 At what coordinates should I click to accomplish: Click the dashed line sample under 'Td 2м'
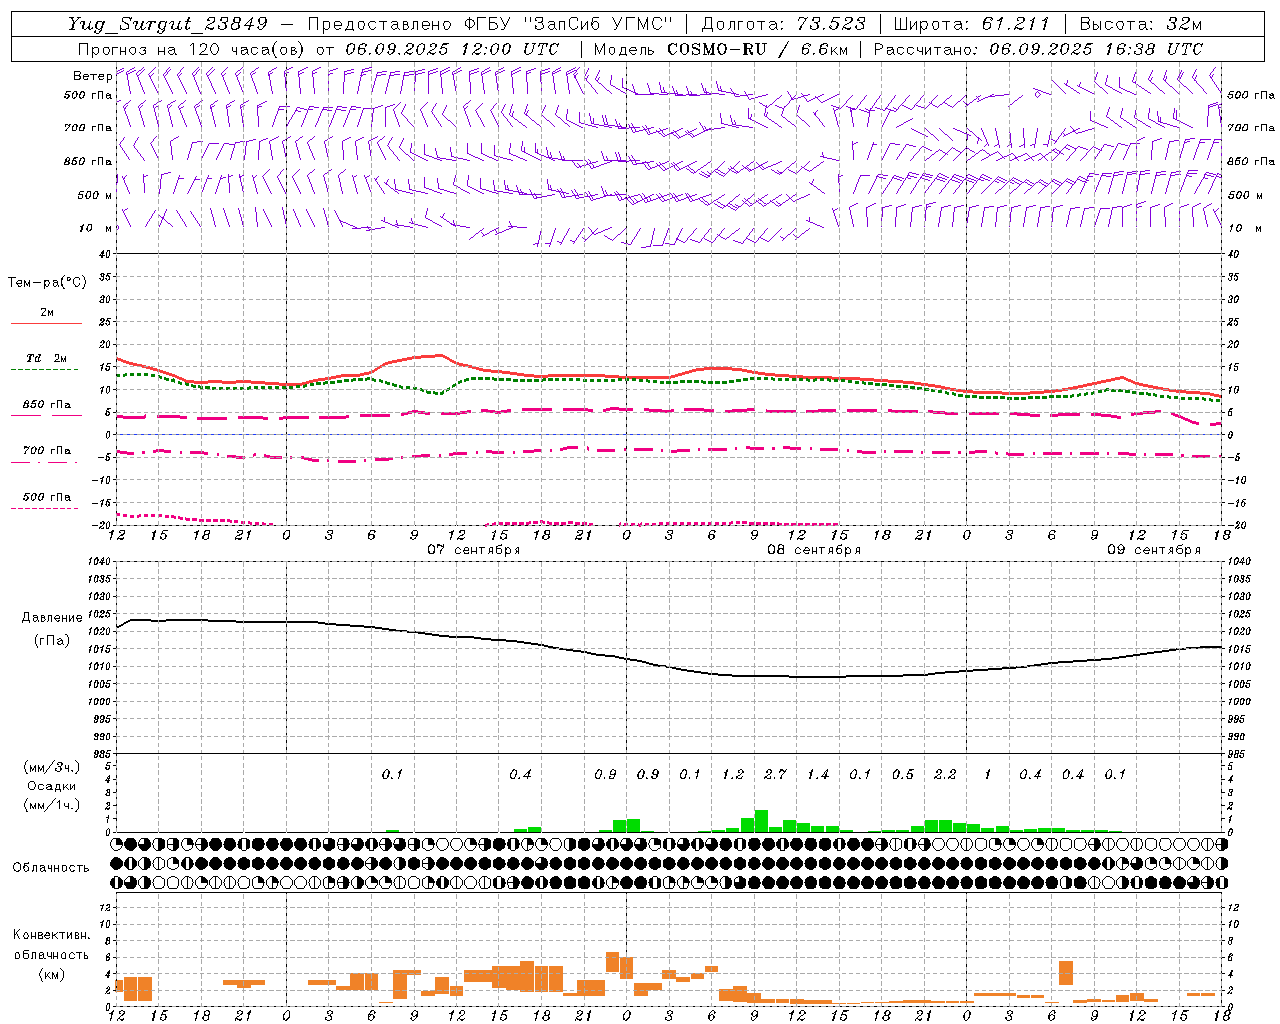[x=45, y=370]
